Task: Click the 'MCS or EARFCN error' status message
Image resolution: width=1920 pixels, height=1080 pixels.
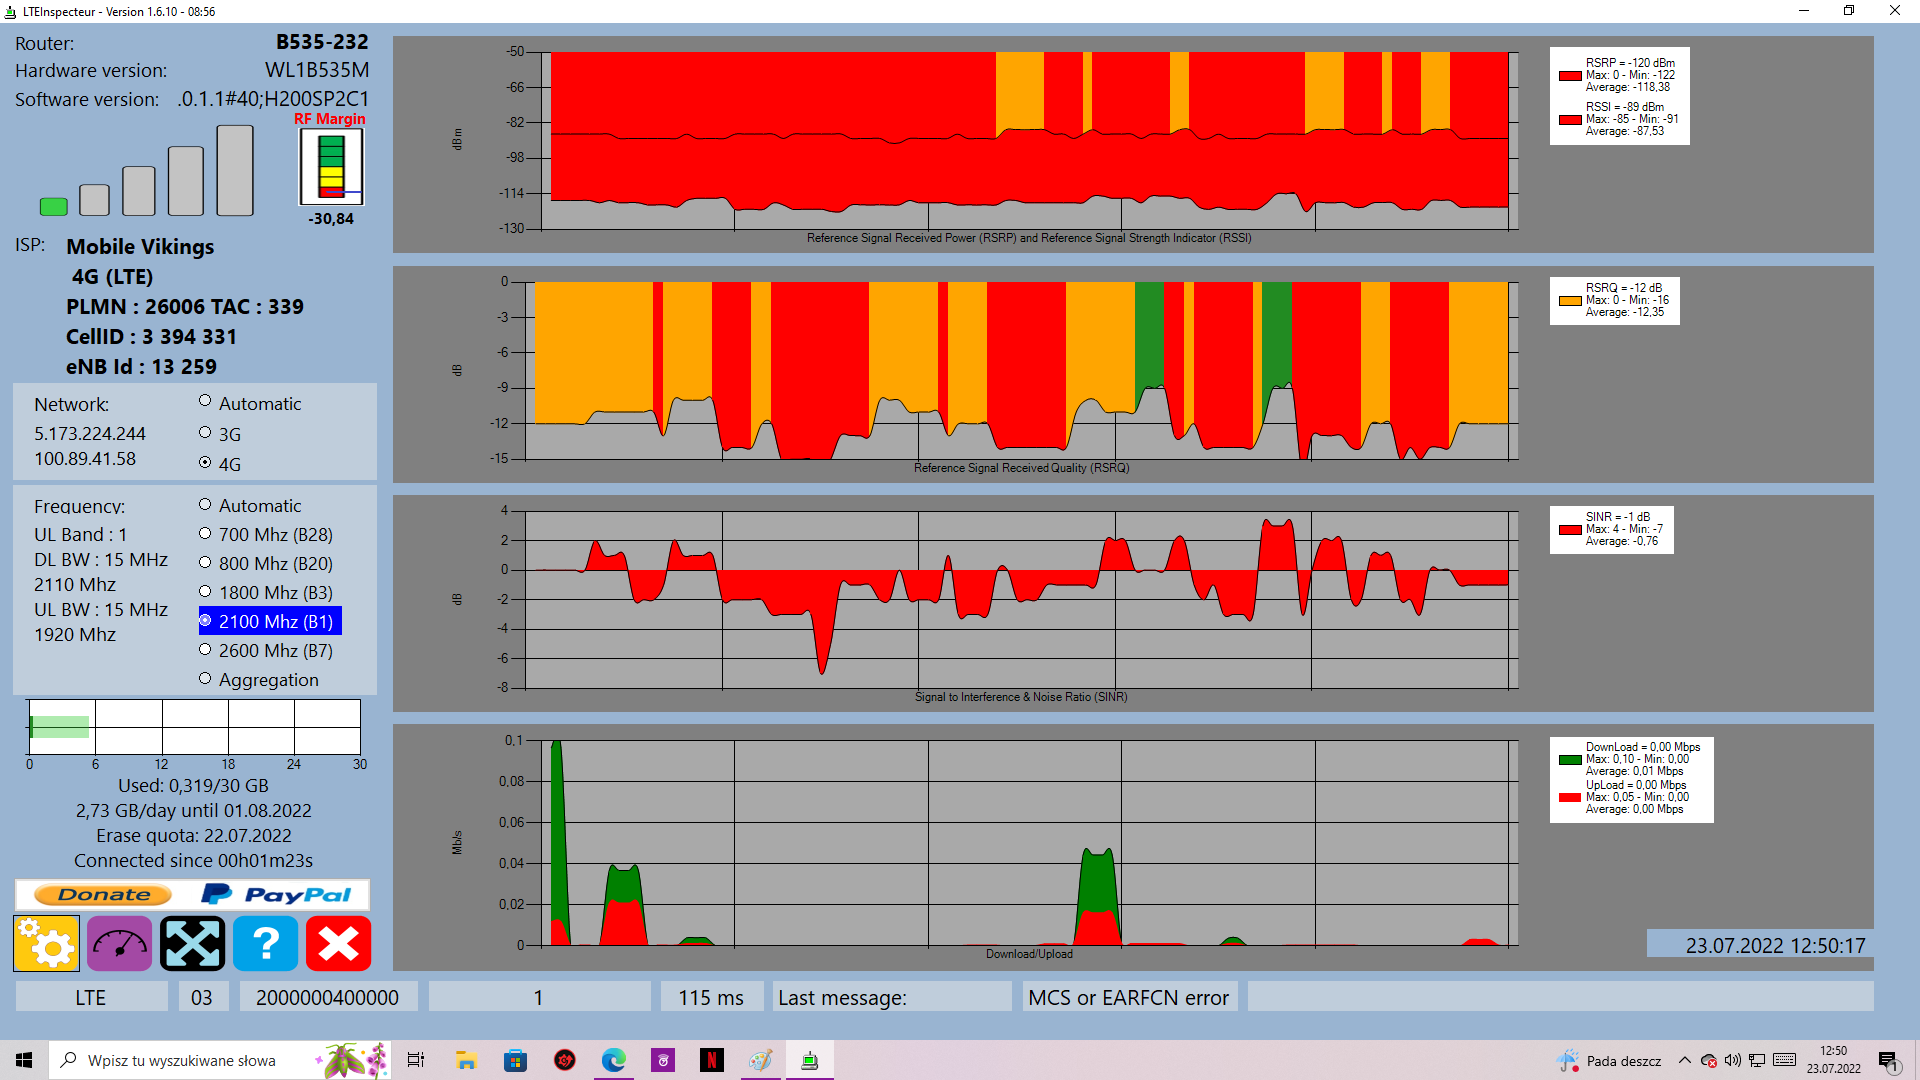Action: point(1129,997)
